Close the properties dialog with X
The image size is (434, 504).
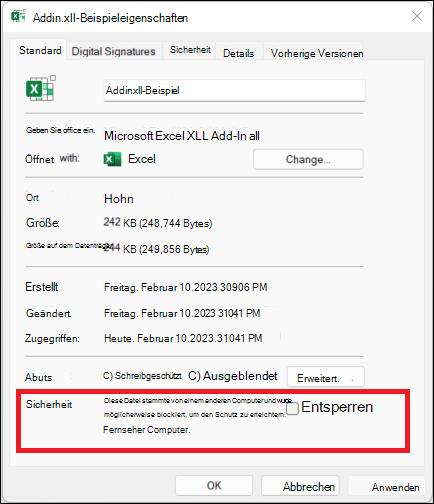pyautogui.click(x=417, y=16)
